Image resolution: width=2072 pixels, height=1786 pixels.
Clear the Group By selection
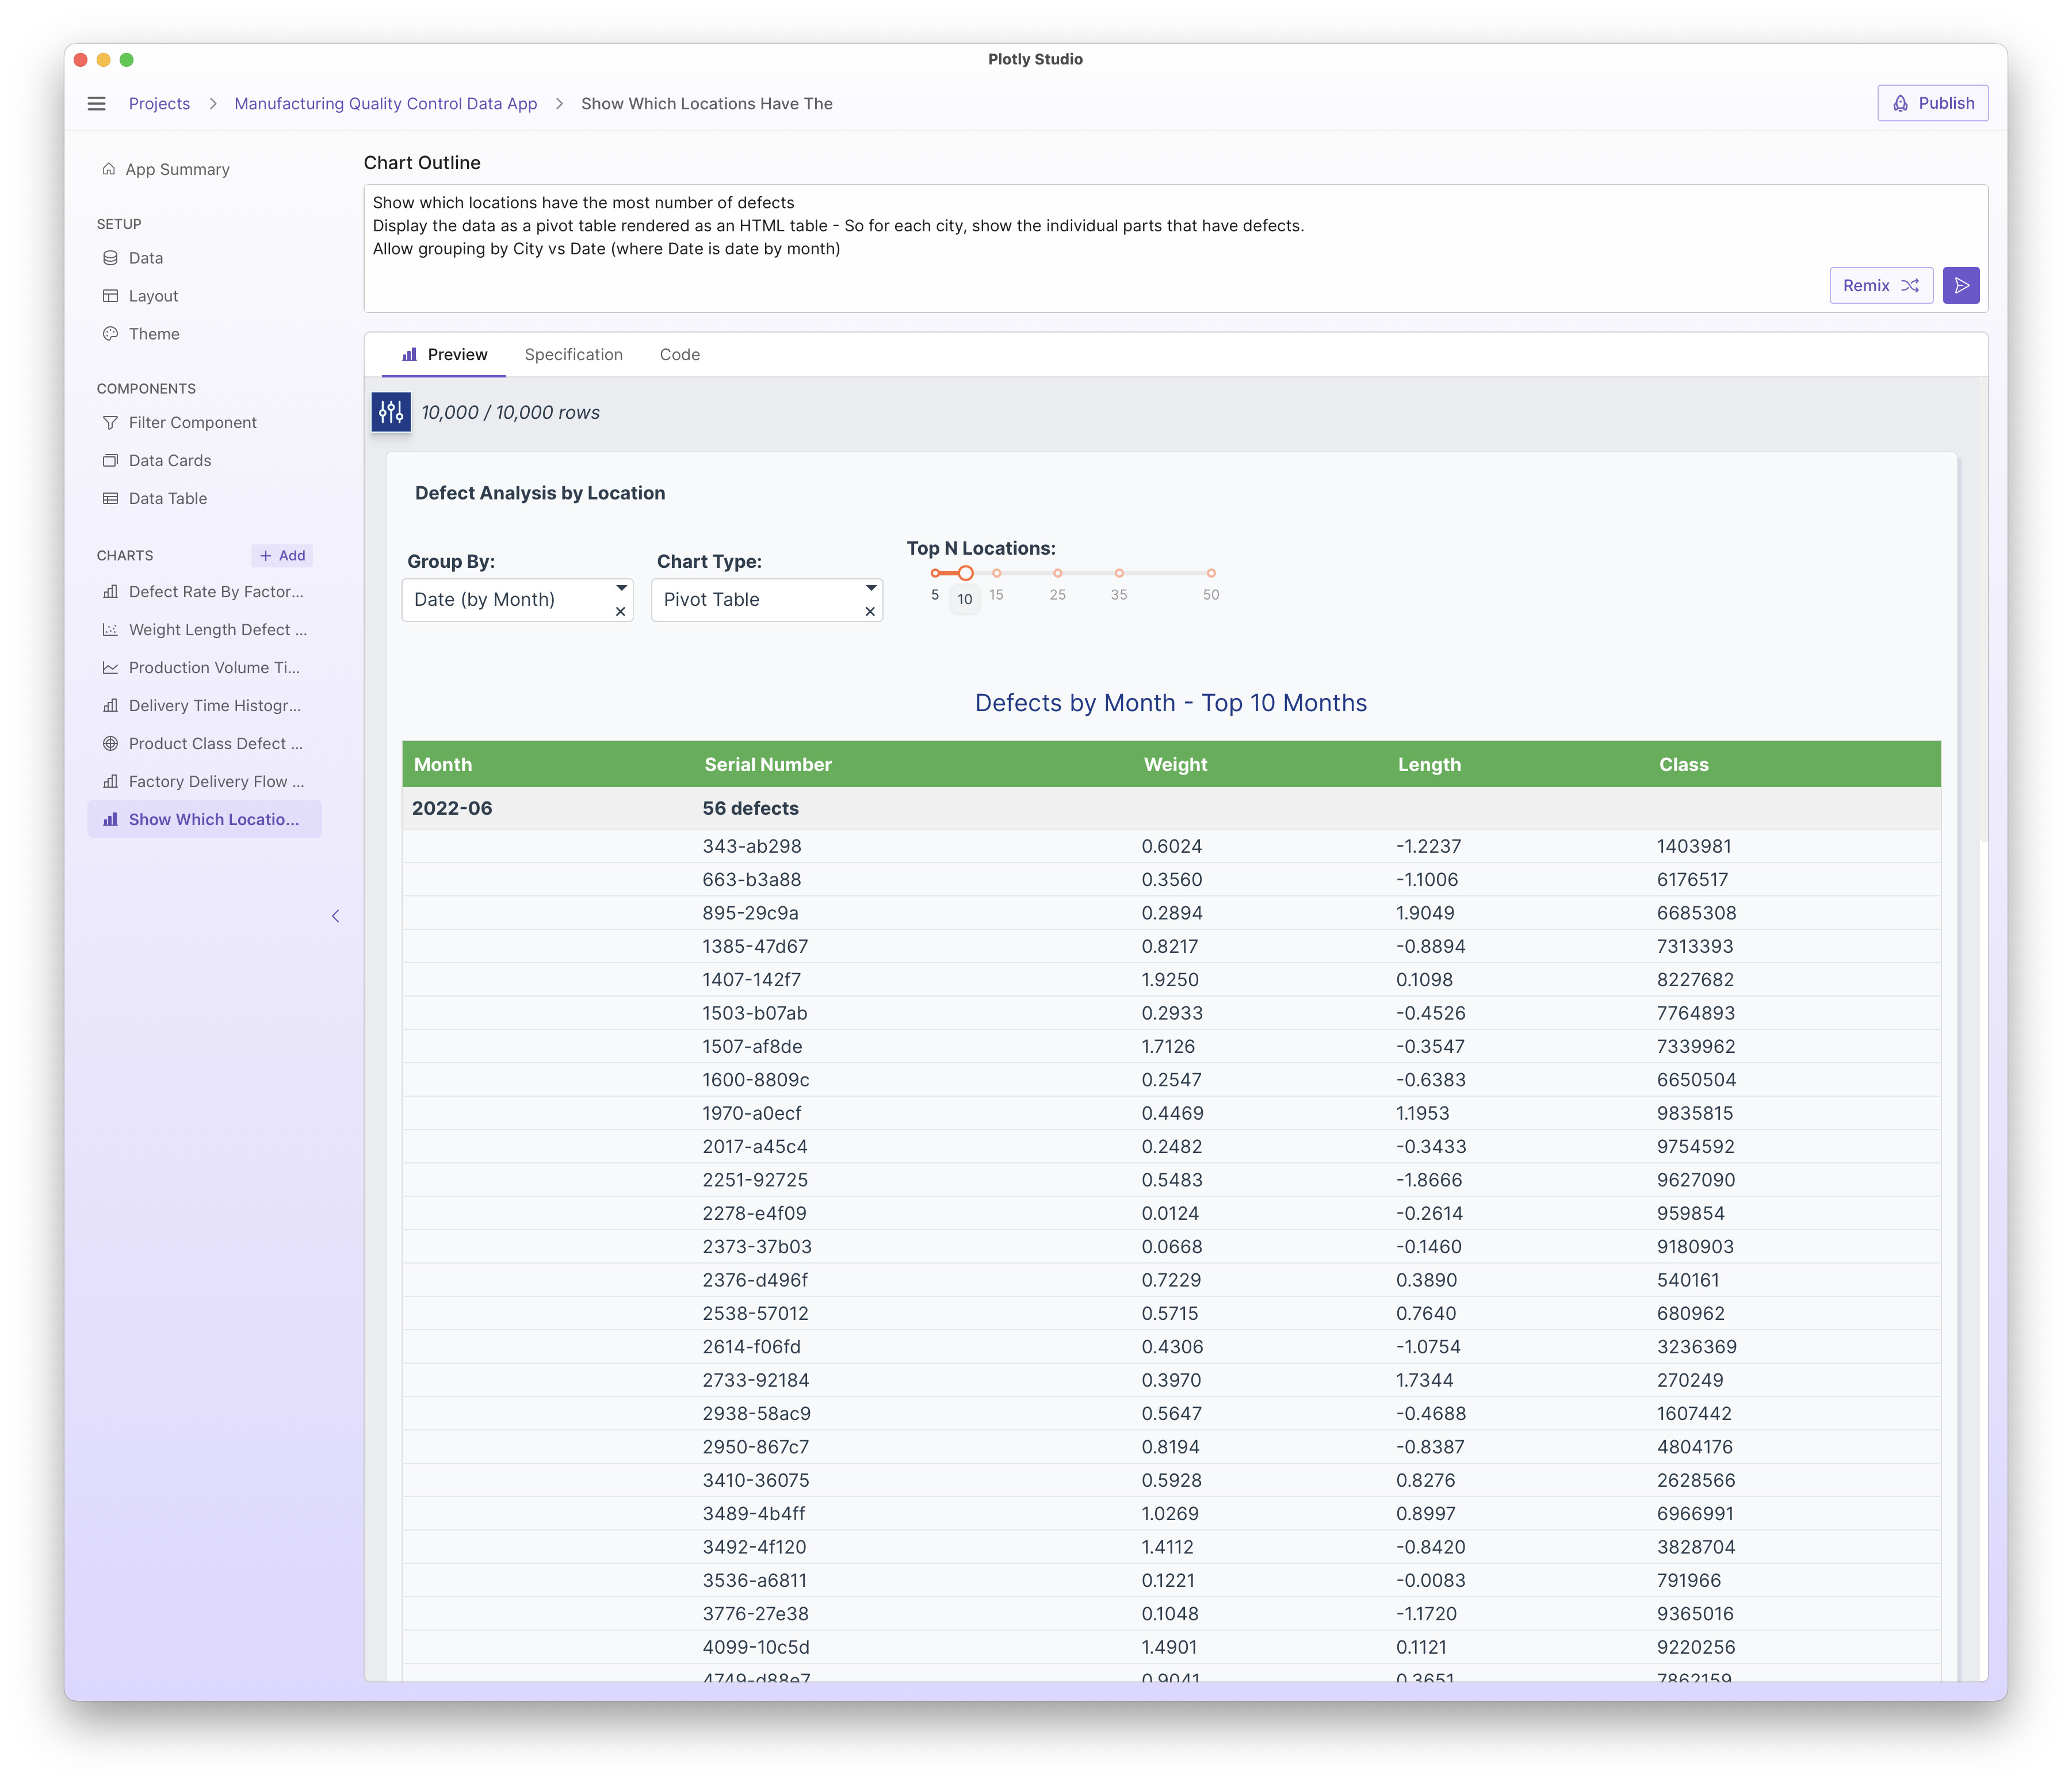point(620,612)
